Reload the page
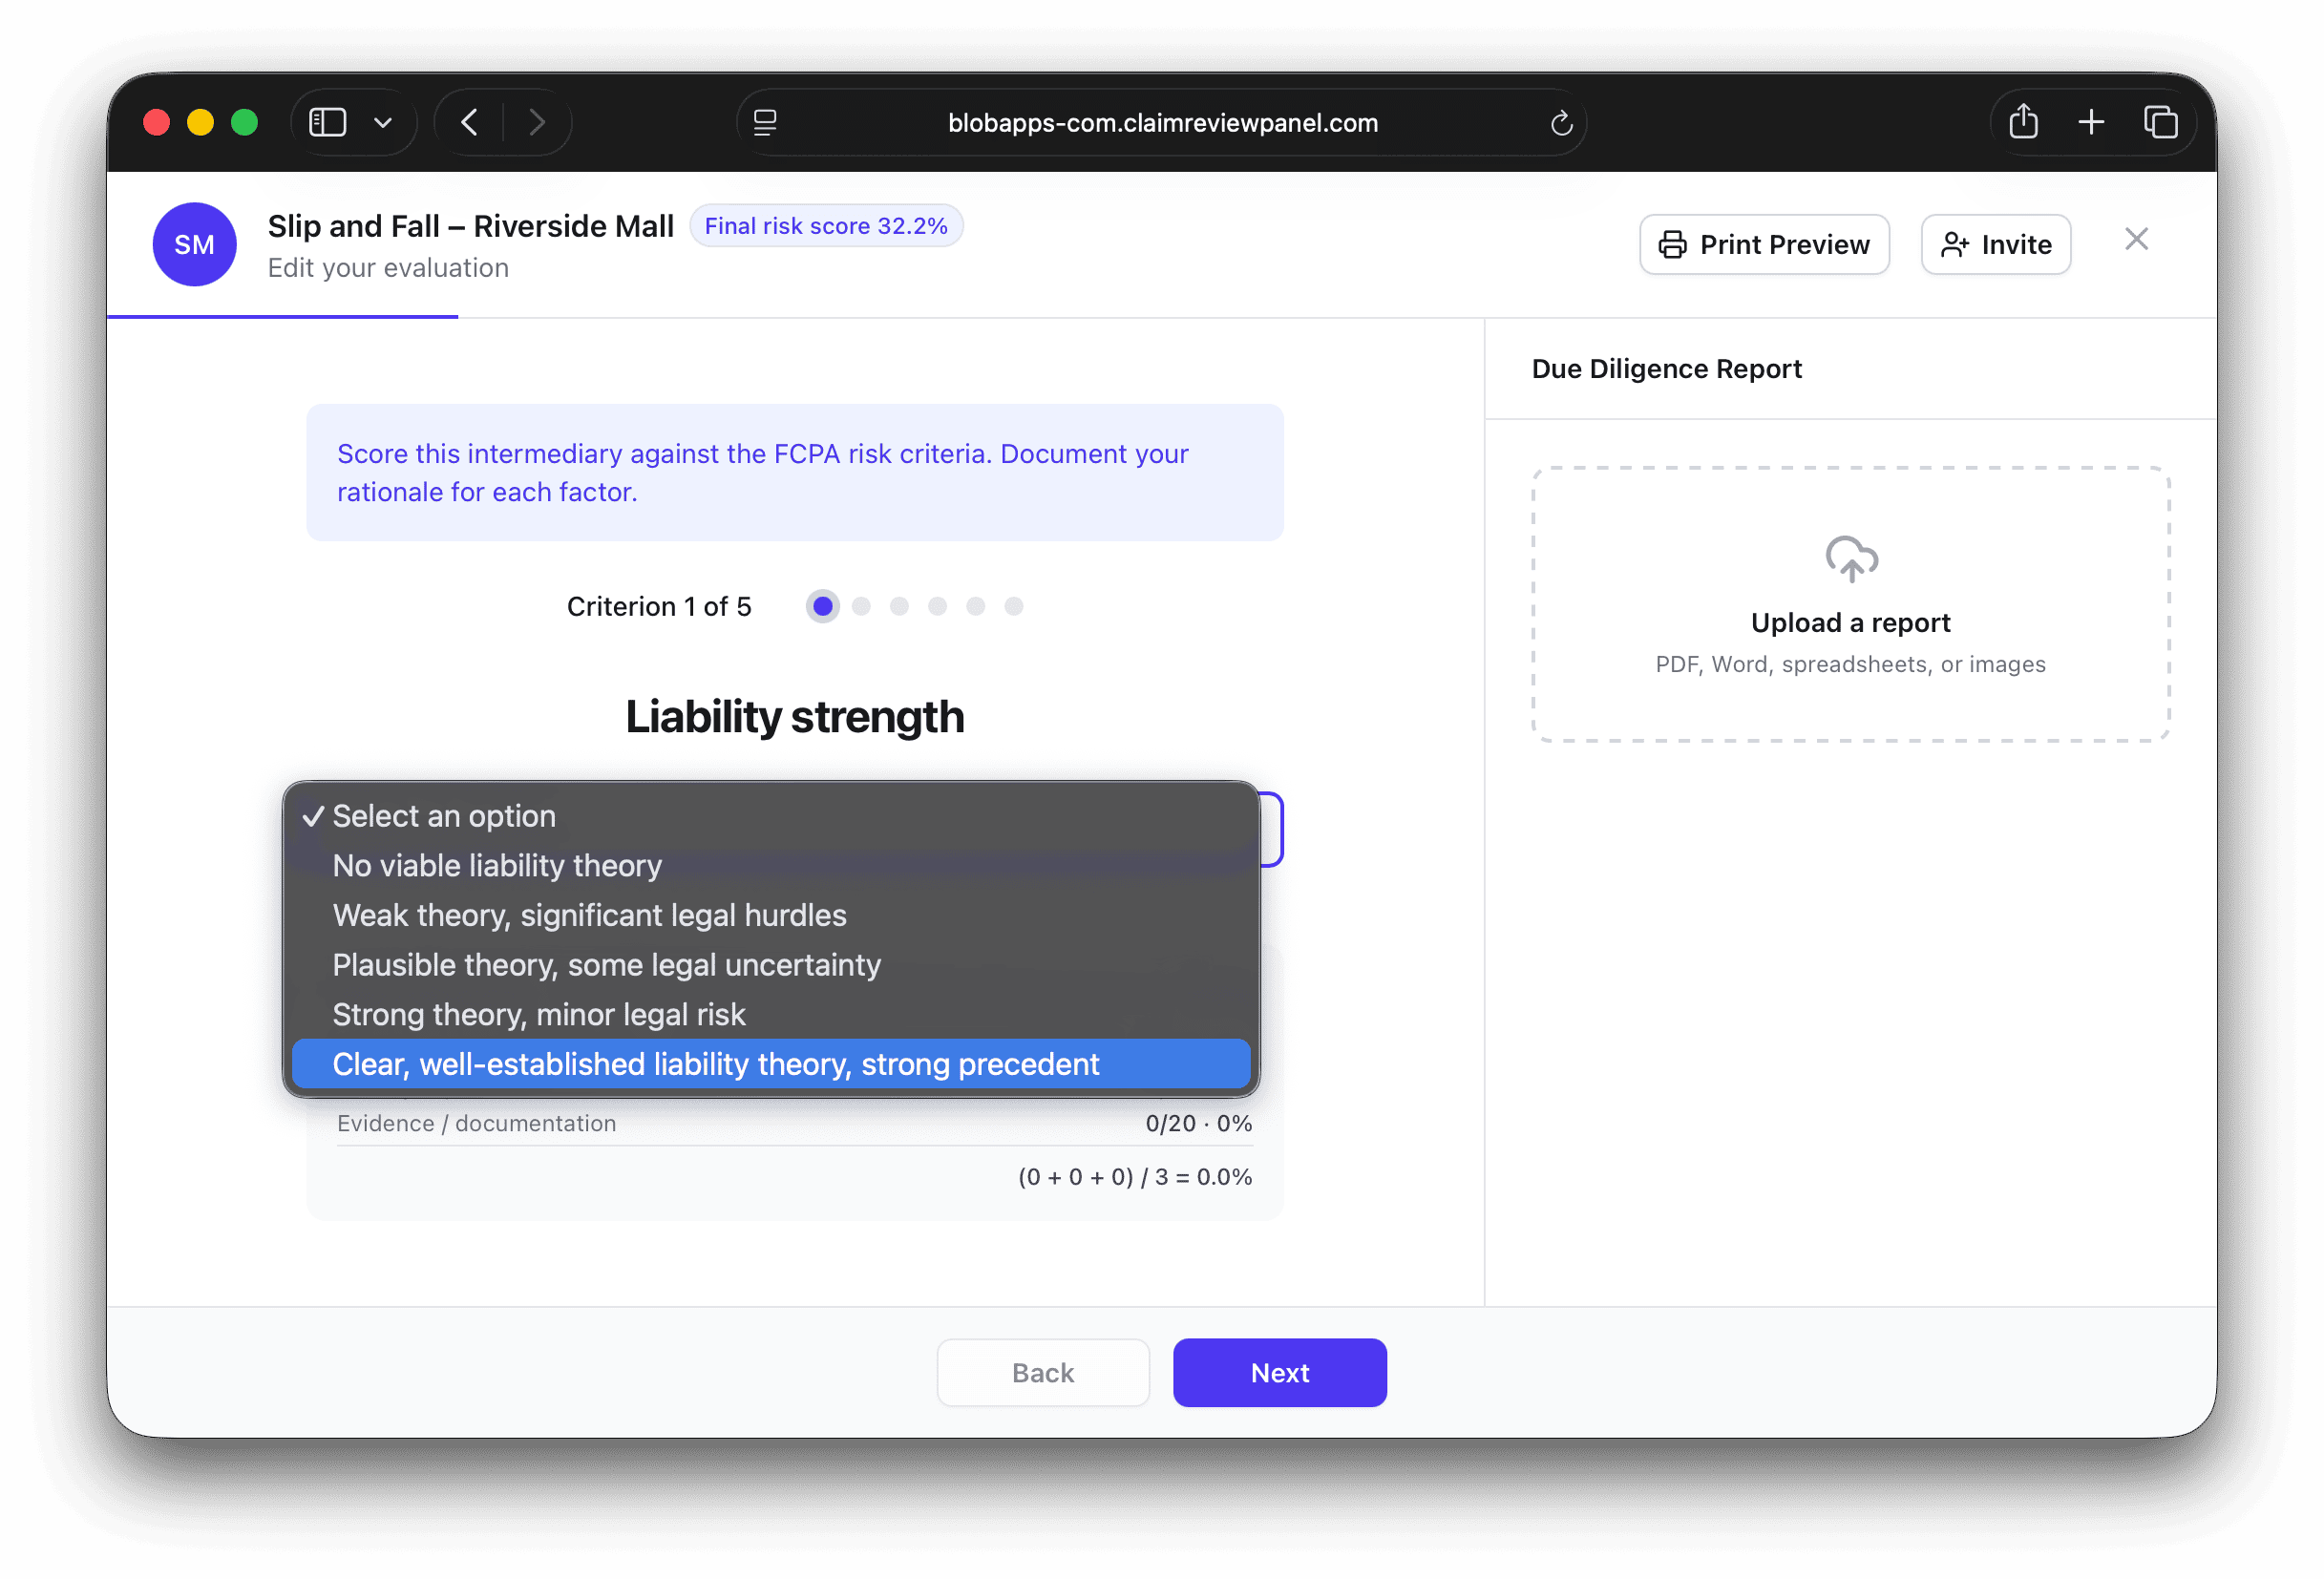This screenshot has height=1579, width=2324. pos(1561,123)
